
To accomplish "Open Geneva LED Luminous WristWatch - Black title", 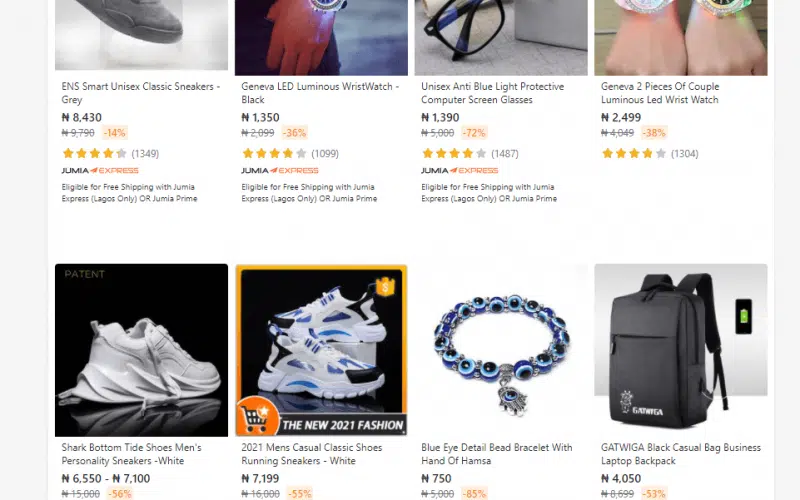I will coord(320,93).
